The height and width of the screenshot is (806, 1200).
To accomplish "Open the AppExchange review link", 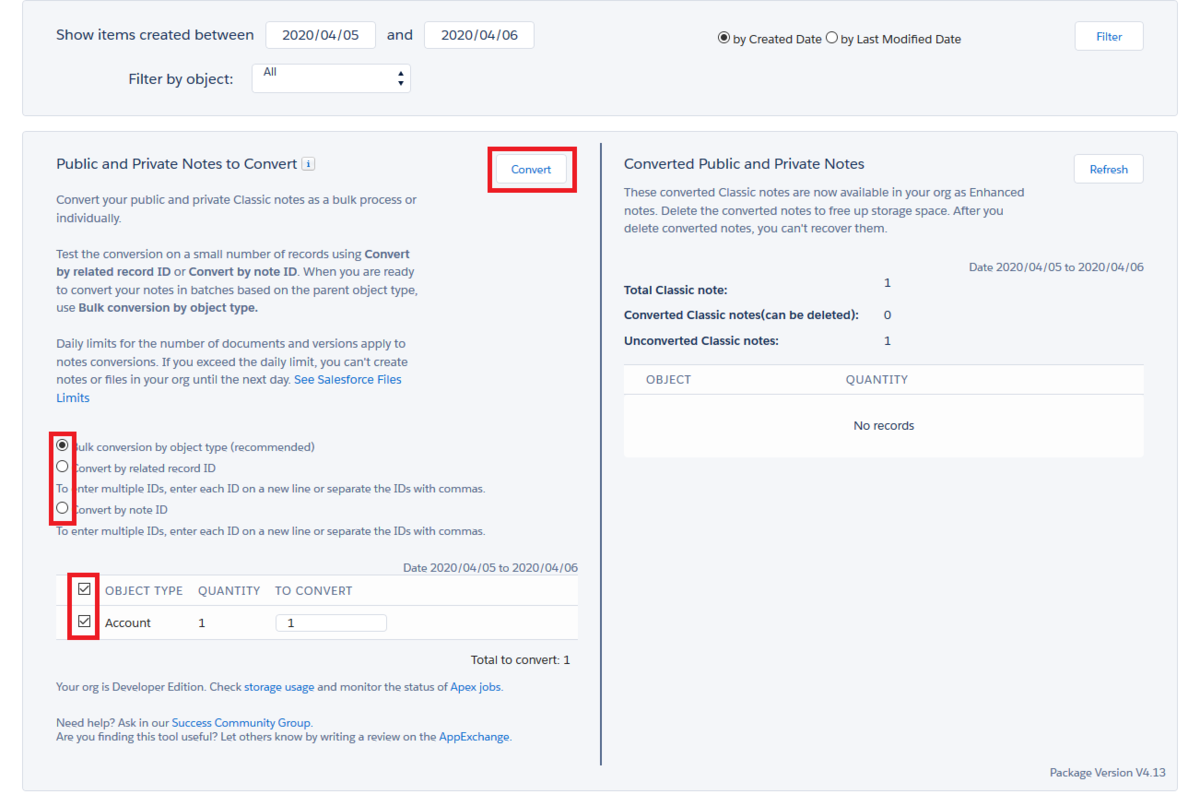I will [474, 737].
